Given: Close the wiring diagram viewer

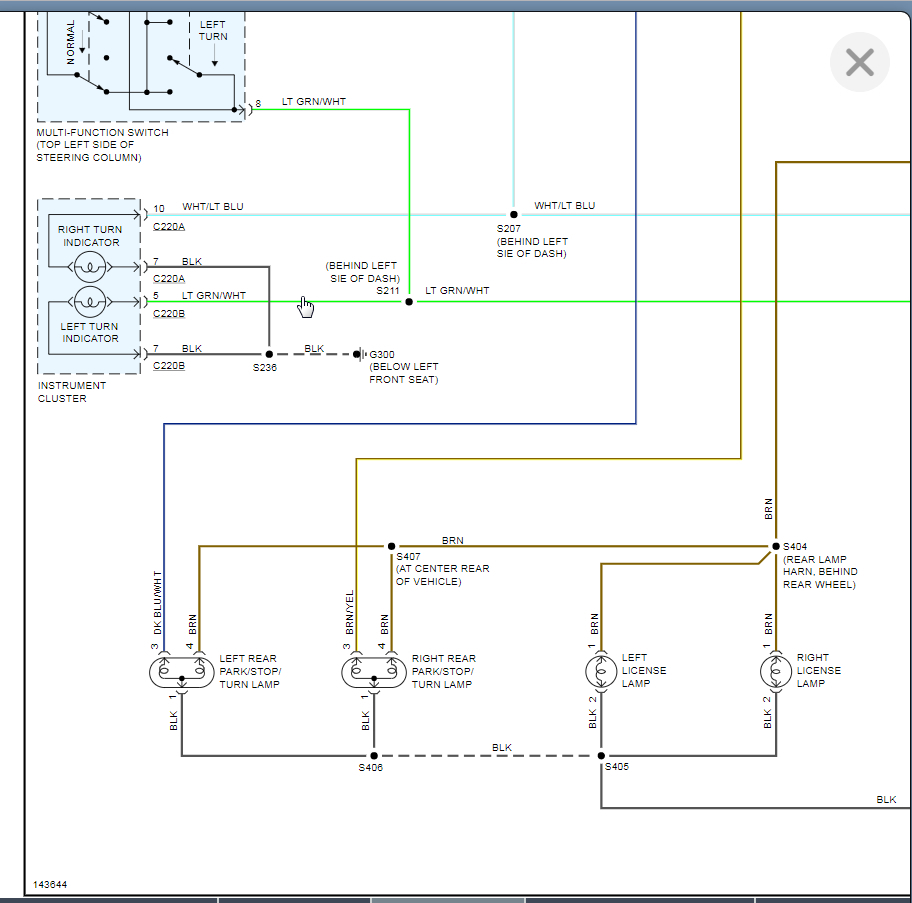Looking at the screenshot, I should pos(859,63).
